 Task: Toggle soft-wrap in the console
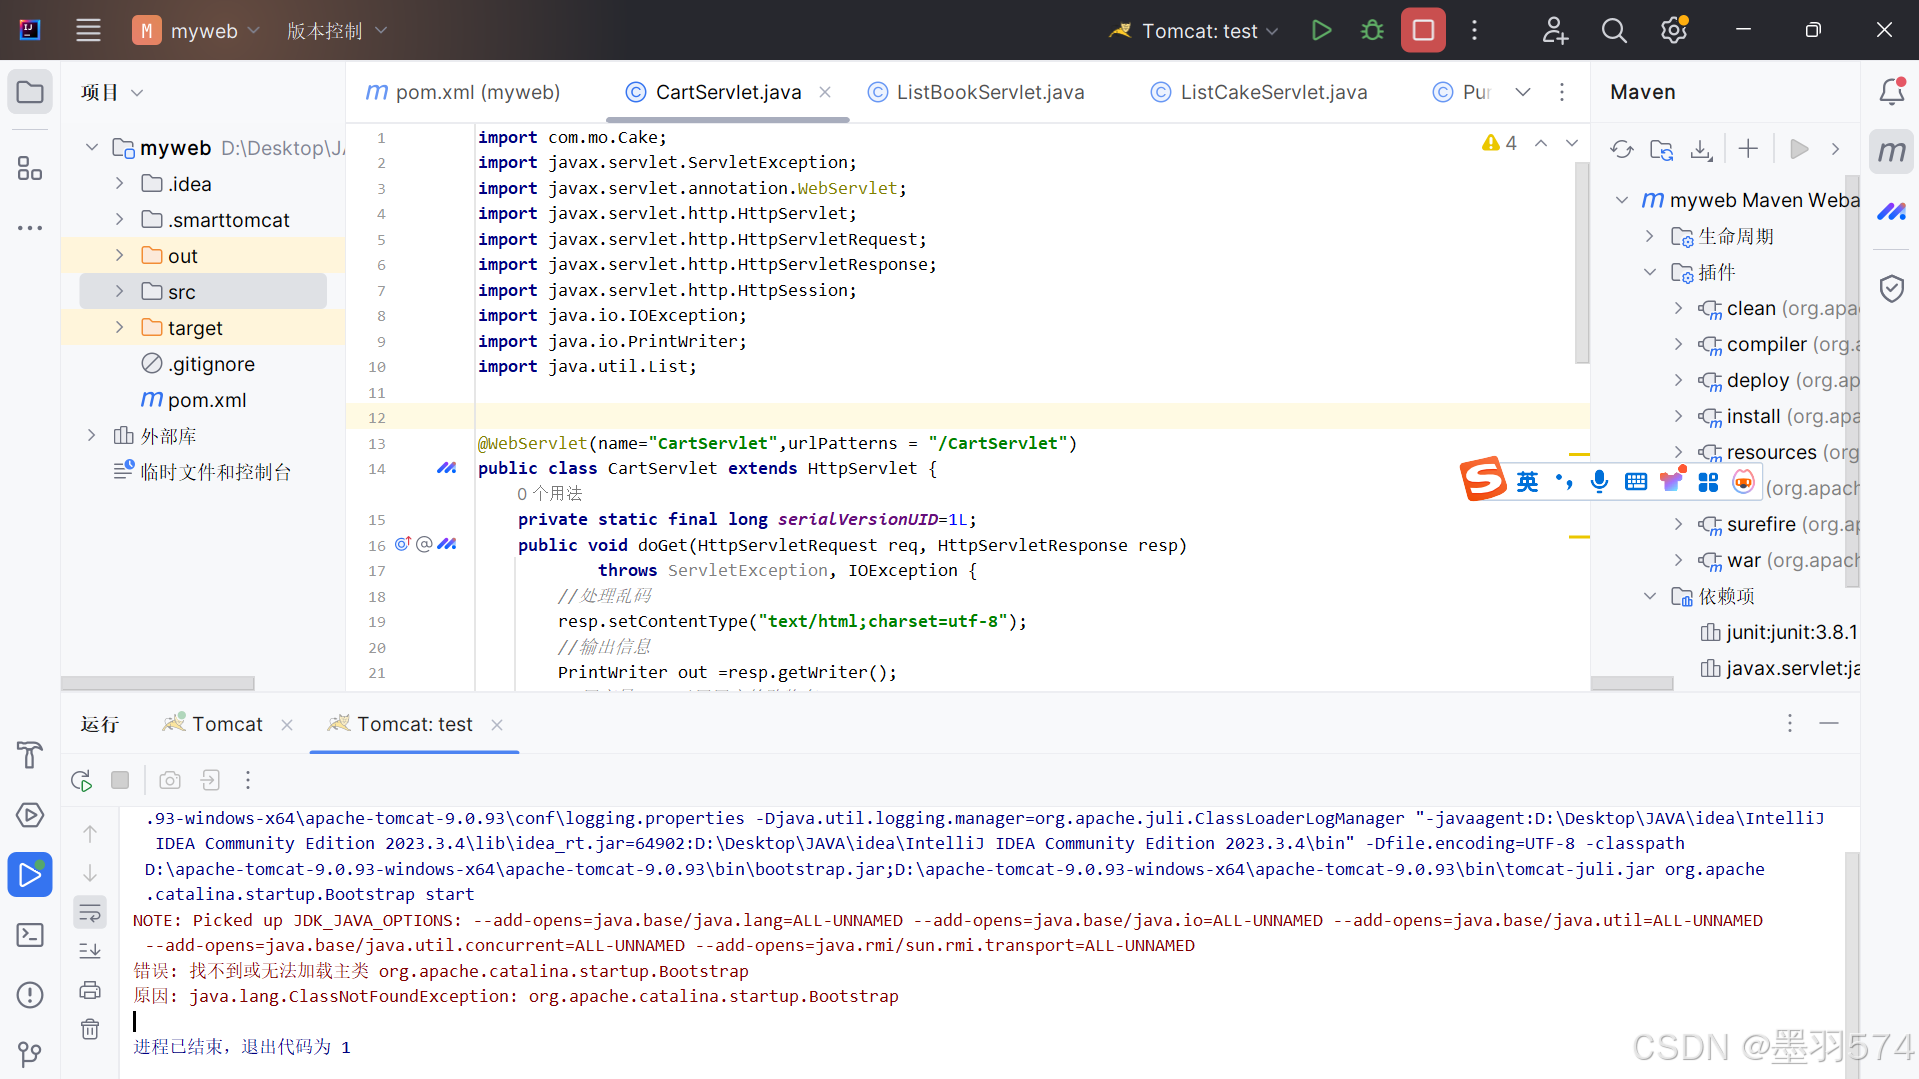[90, 912]
